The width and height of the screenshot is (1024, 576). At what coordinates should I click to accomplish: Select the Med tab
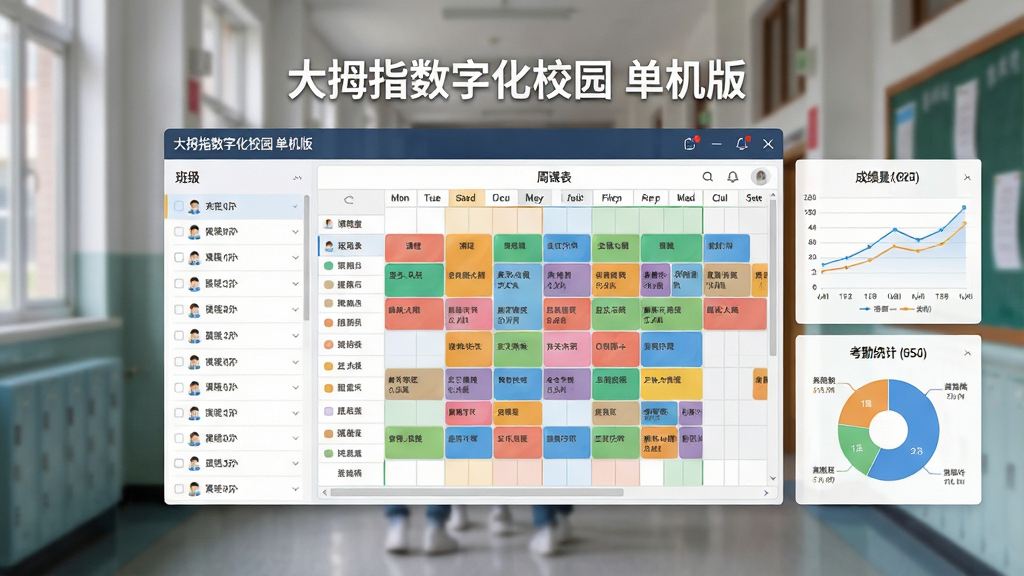pyautogui.click(x=686, y=198)
